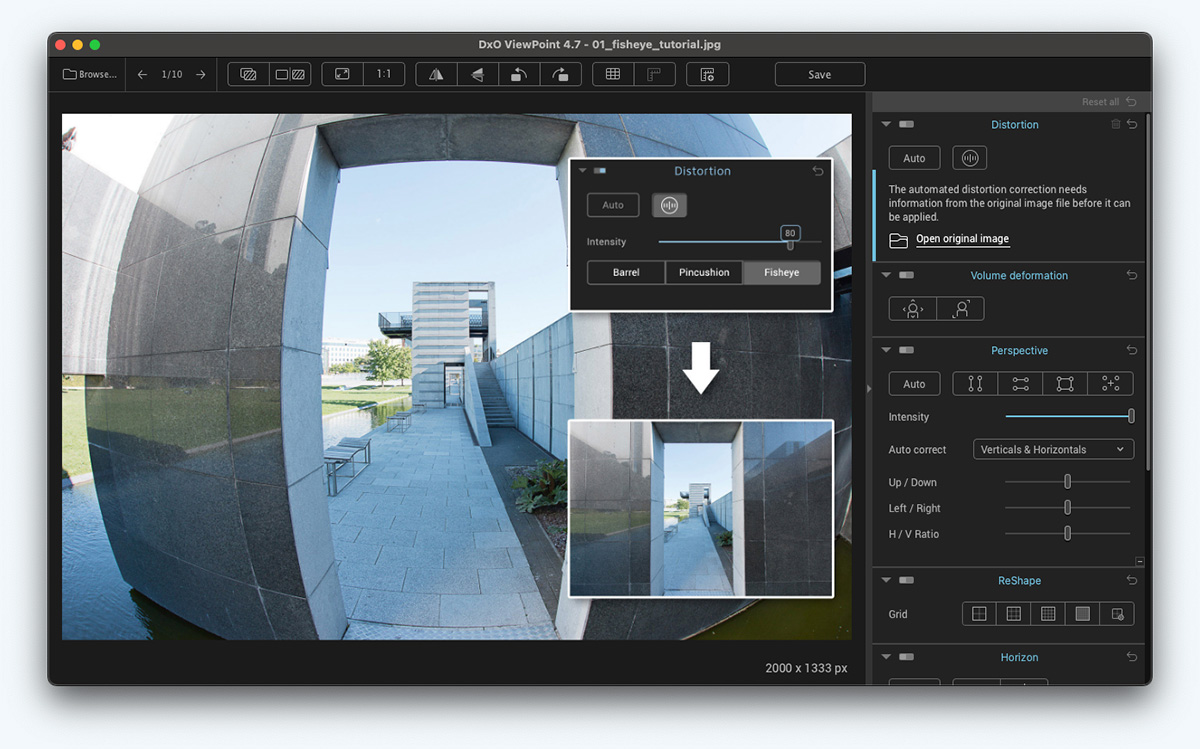
Task: Switch to side-by-side compare view
Action: (x=290, y=75)
